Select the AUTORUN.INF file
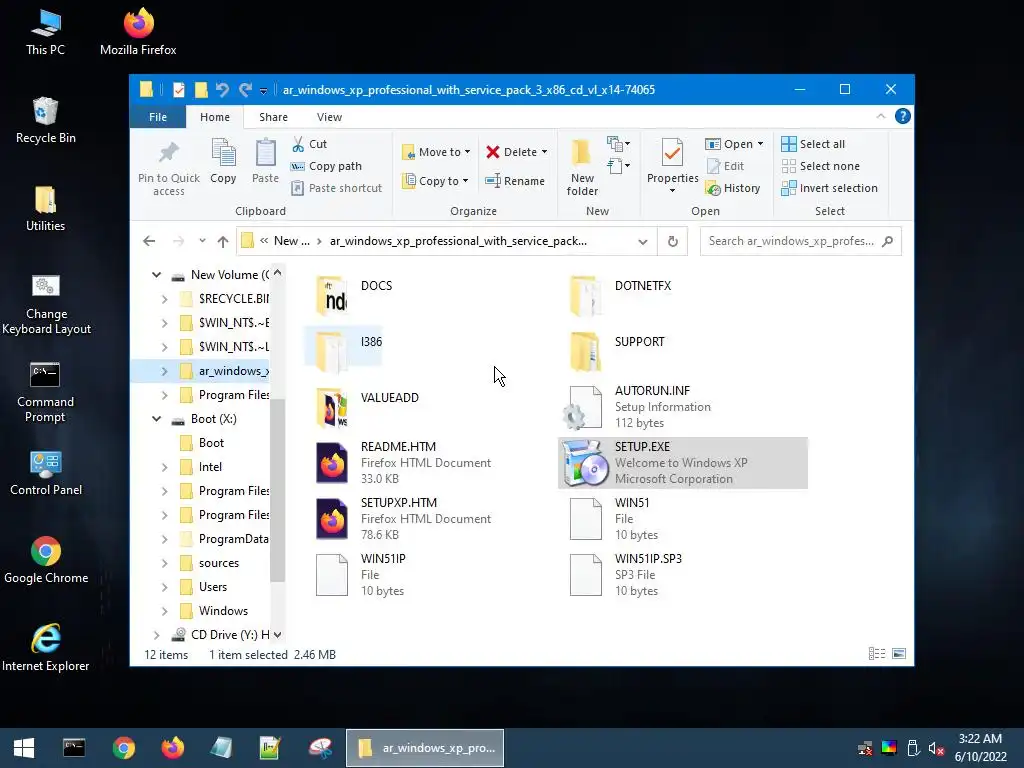This screenshot has width=1024, height=768. (x=682, y=406)
